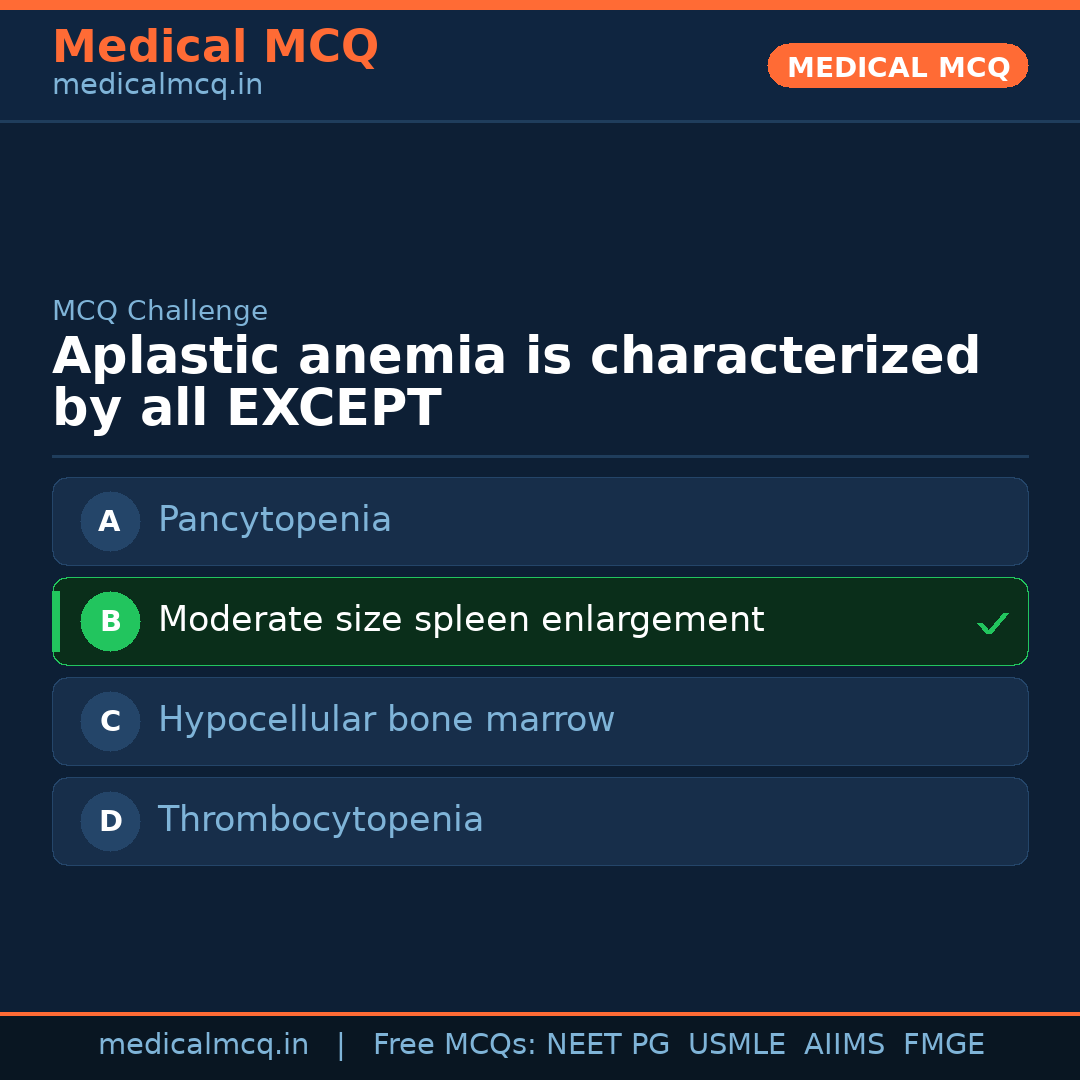Click the Aplastic anemia question text
The image size is (1080, 1080).
click(515, 382)
